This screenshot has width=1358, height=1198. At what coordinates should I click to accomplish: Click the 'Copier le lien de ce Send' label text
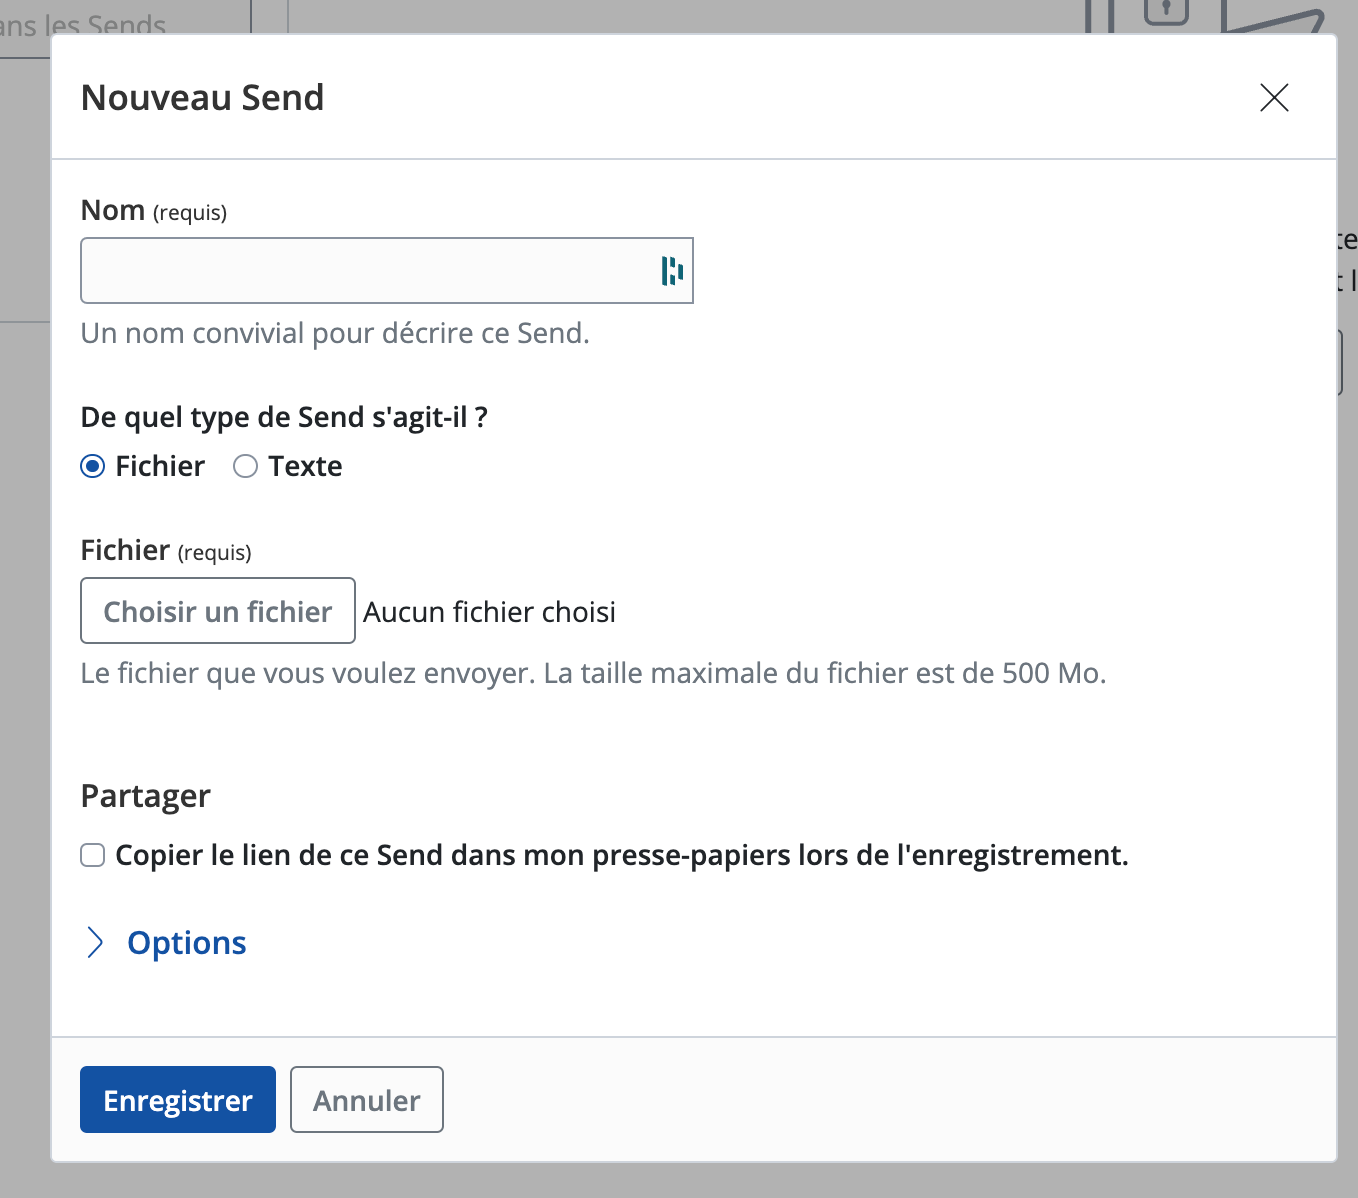point(621,855)
